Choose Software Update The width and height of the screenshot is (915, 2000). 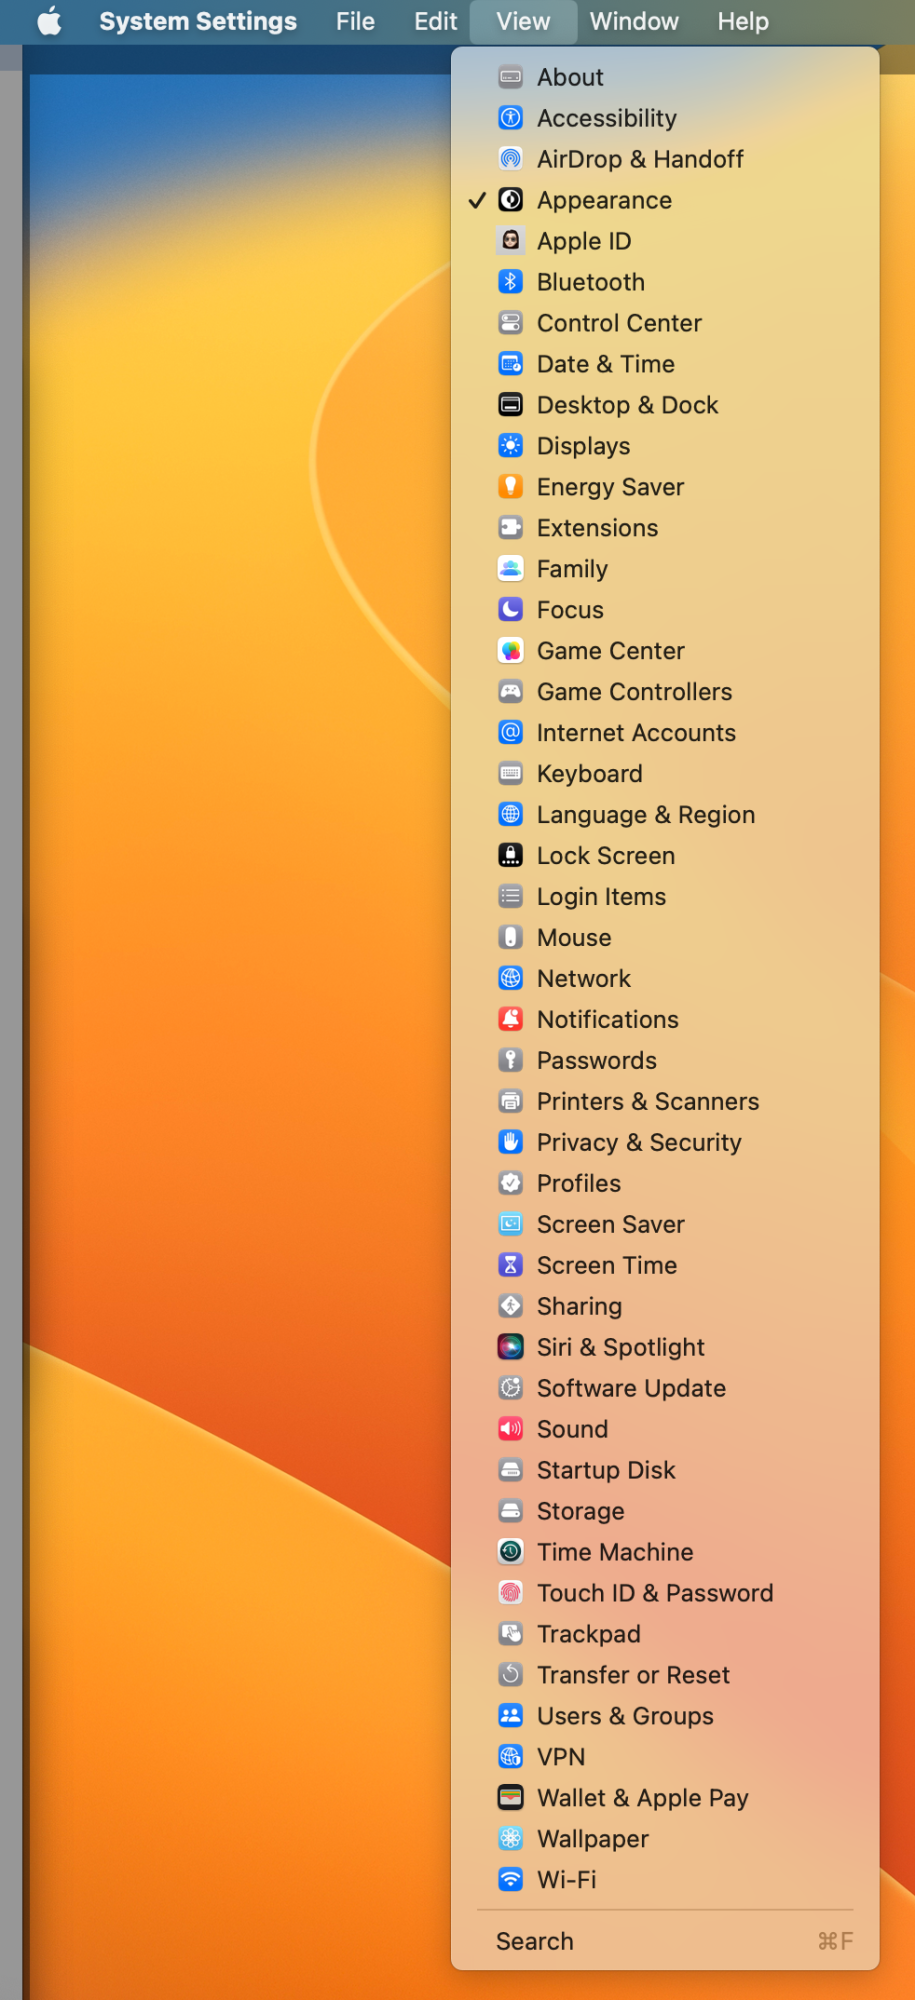[x=665, y=1389]
